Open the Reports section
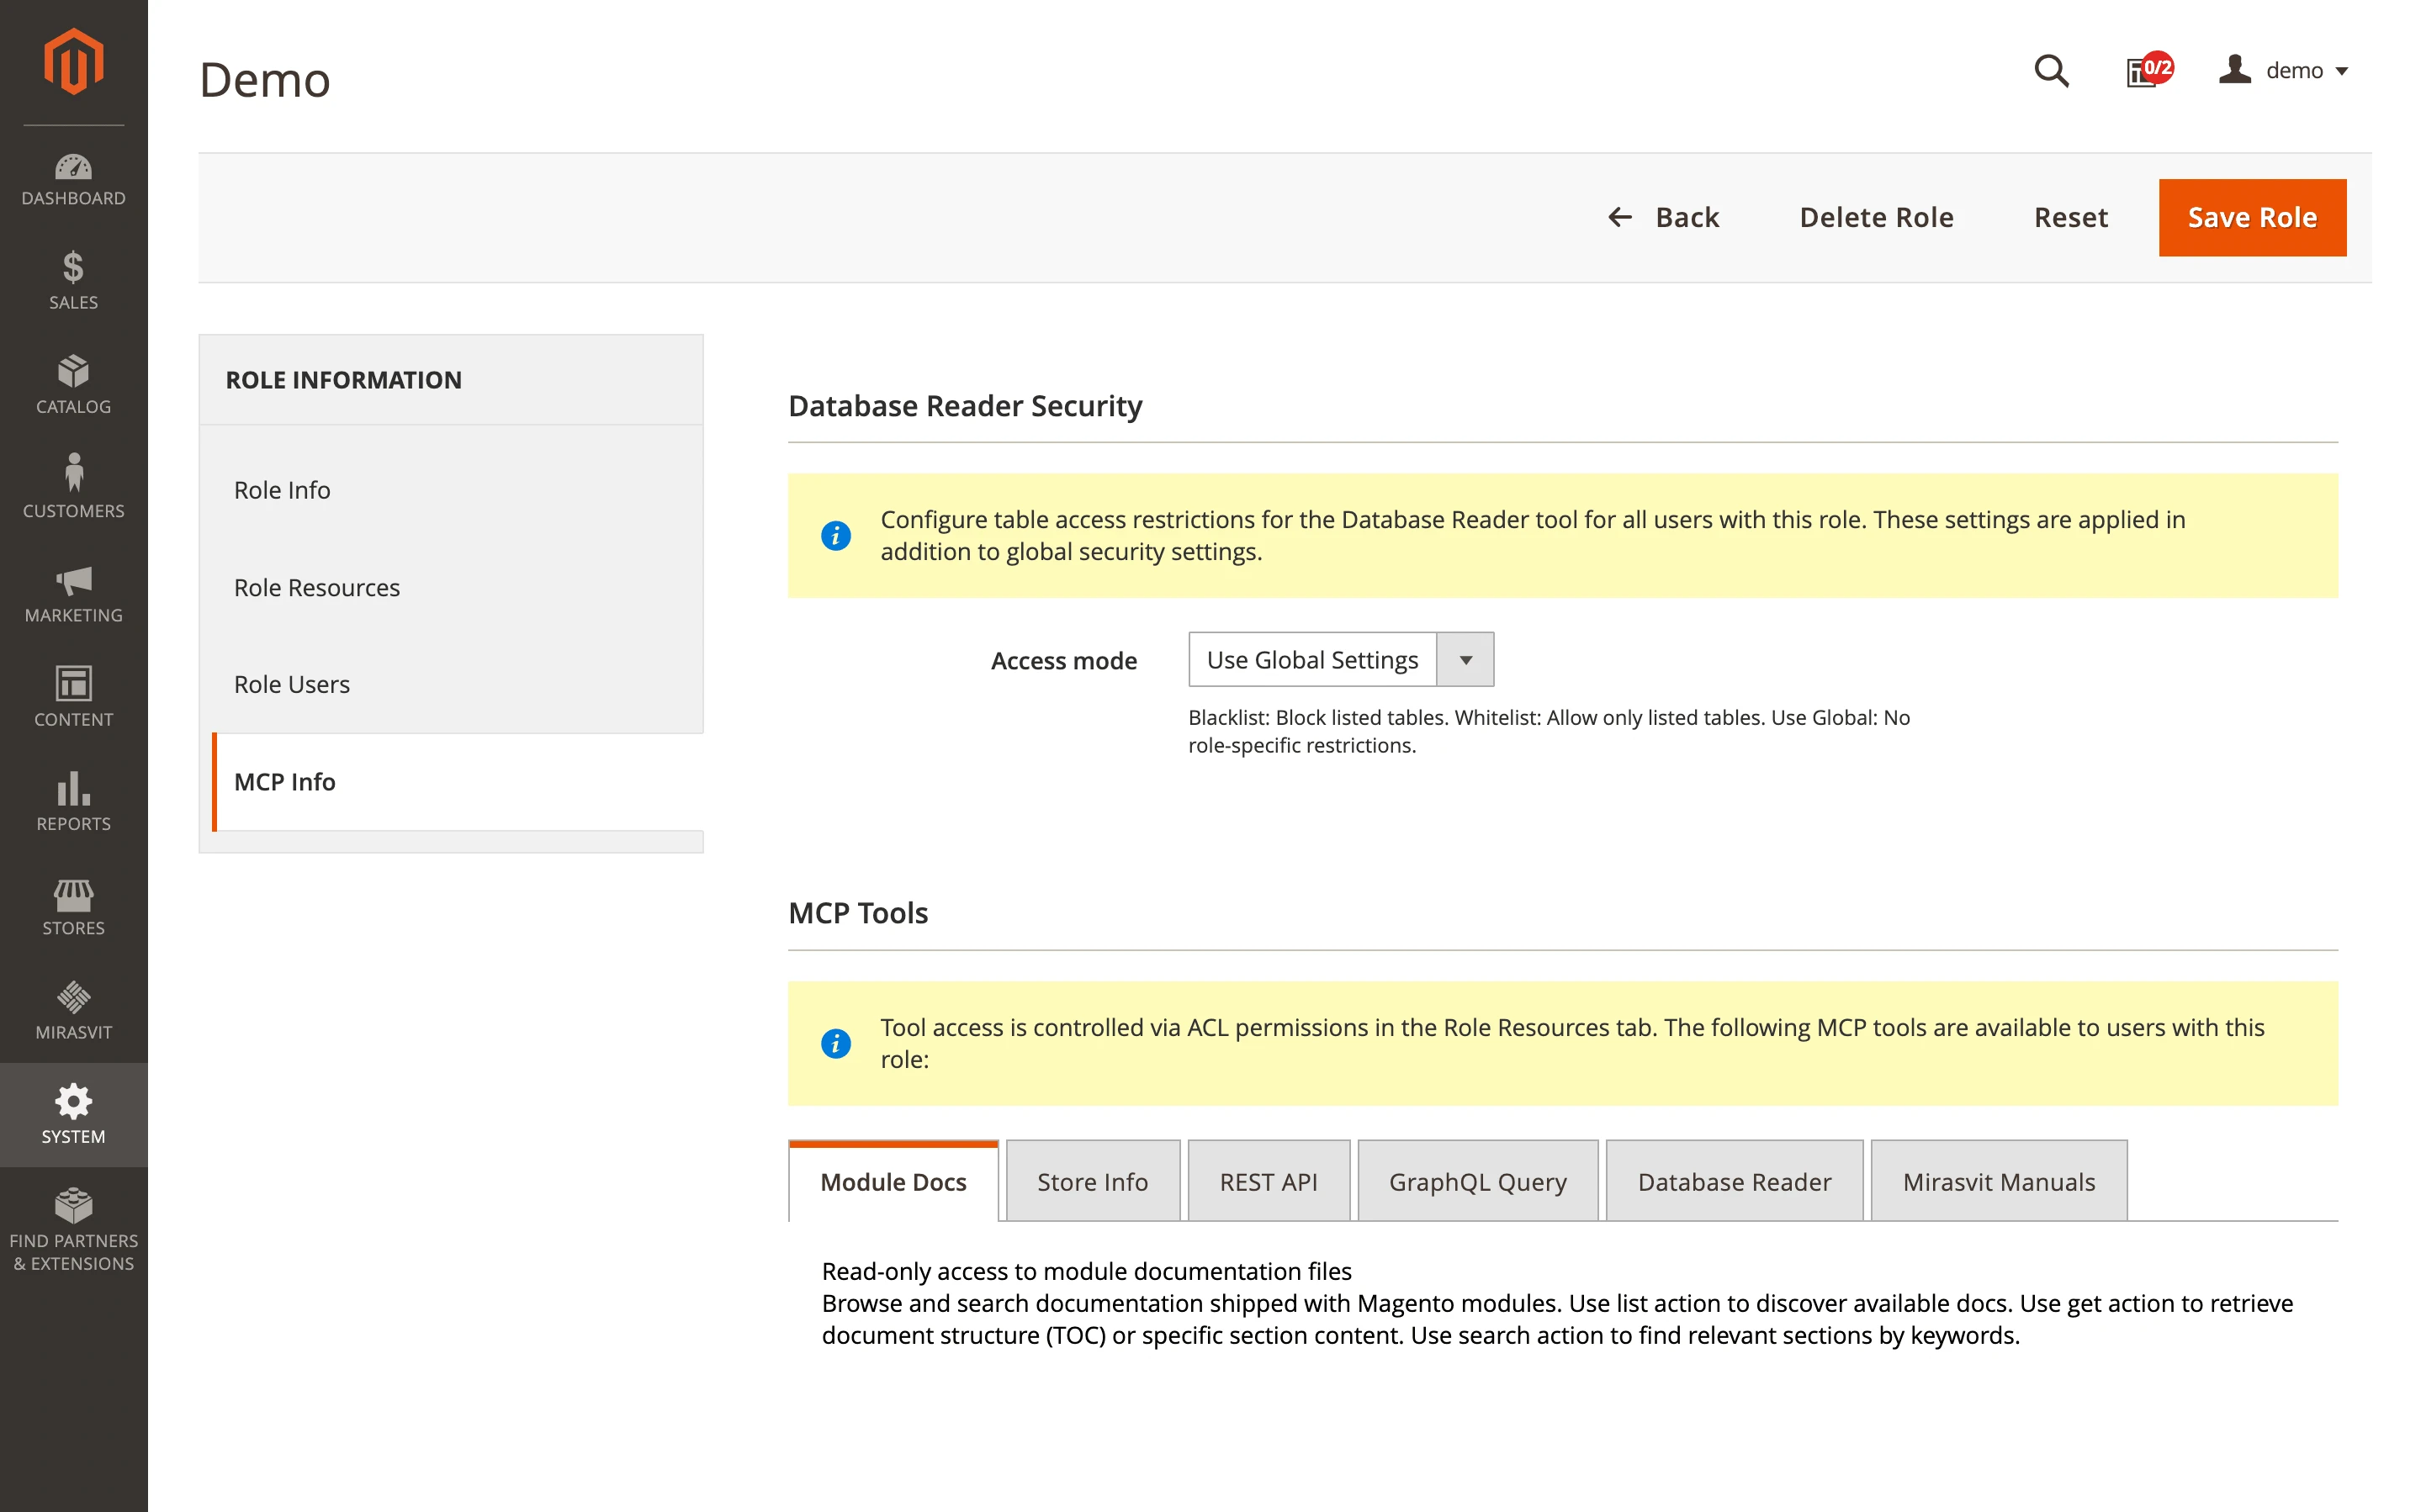The width and height of the screenshot is (2421, 1512). click(x=73, y=804)
